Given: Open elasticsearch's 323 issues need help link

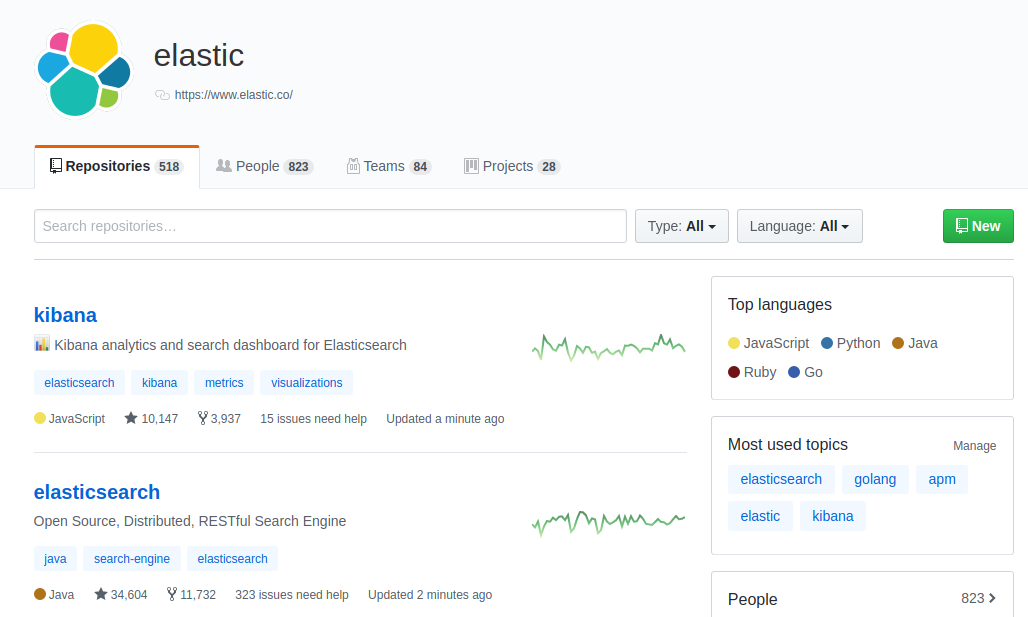Looking at the screenshot, I should [292, 595].
